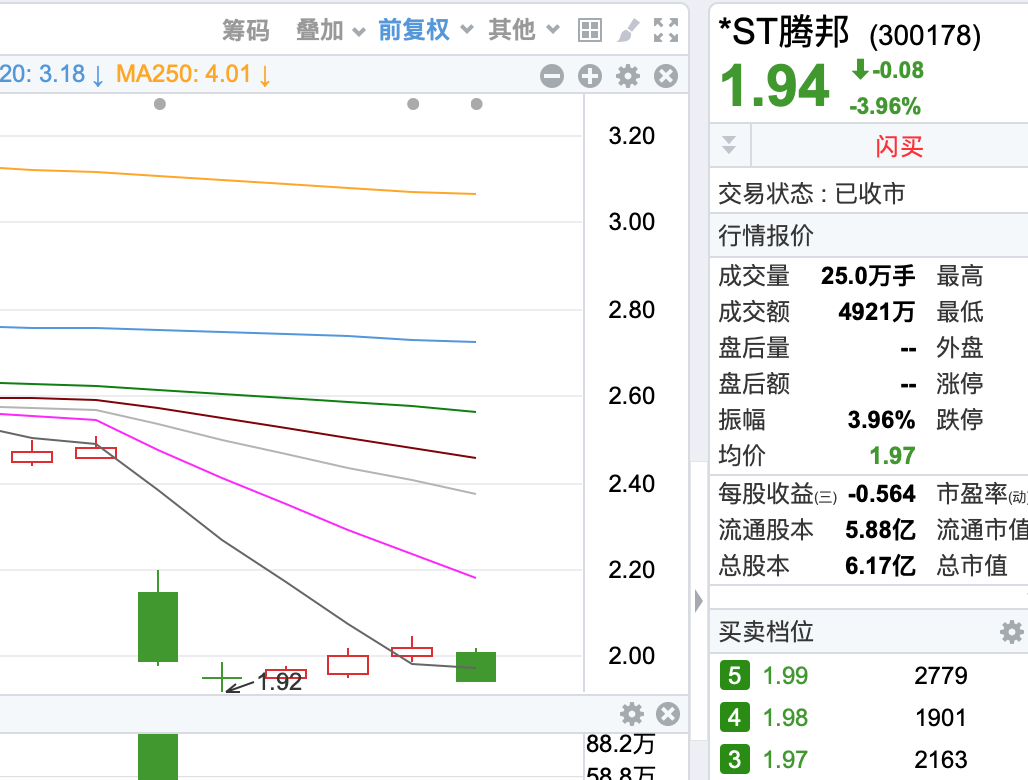Click the -3.96% change percentage

click(x=885, y=106)
